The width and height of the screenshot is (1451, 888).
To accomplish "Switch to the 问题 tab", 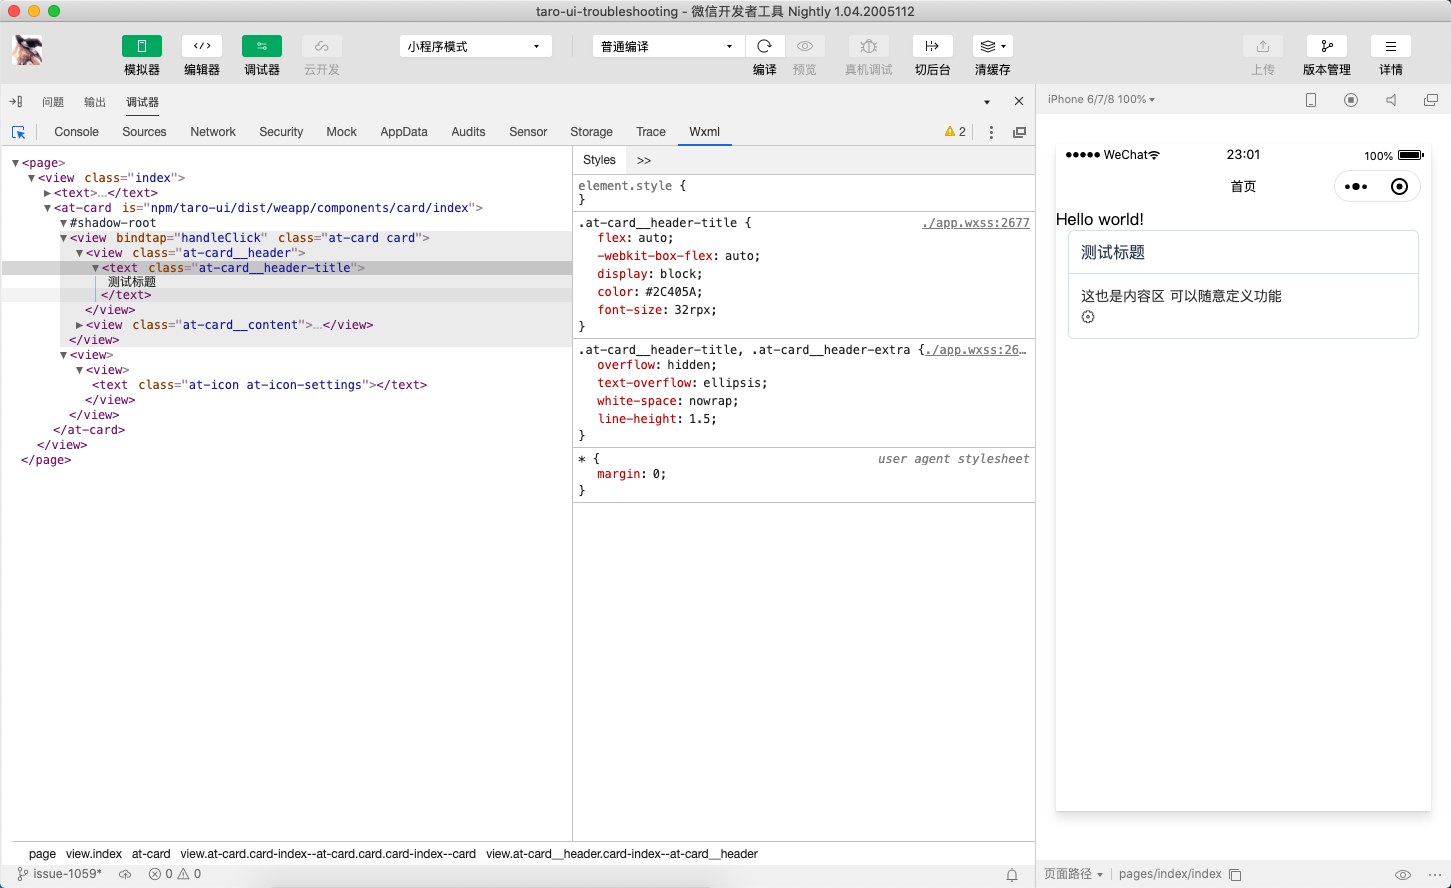I will [53, 102].
